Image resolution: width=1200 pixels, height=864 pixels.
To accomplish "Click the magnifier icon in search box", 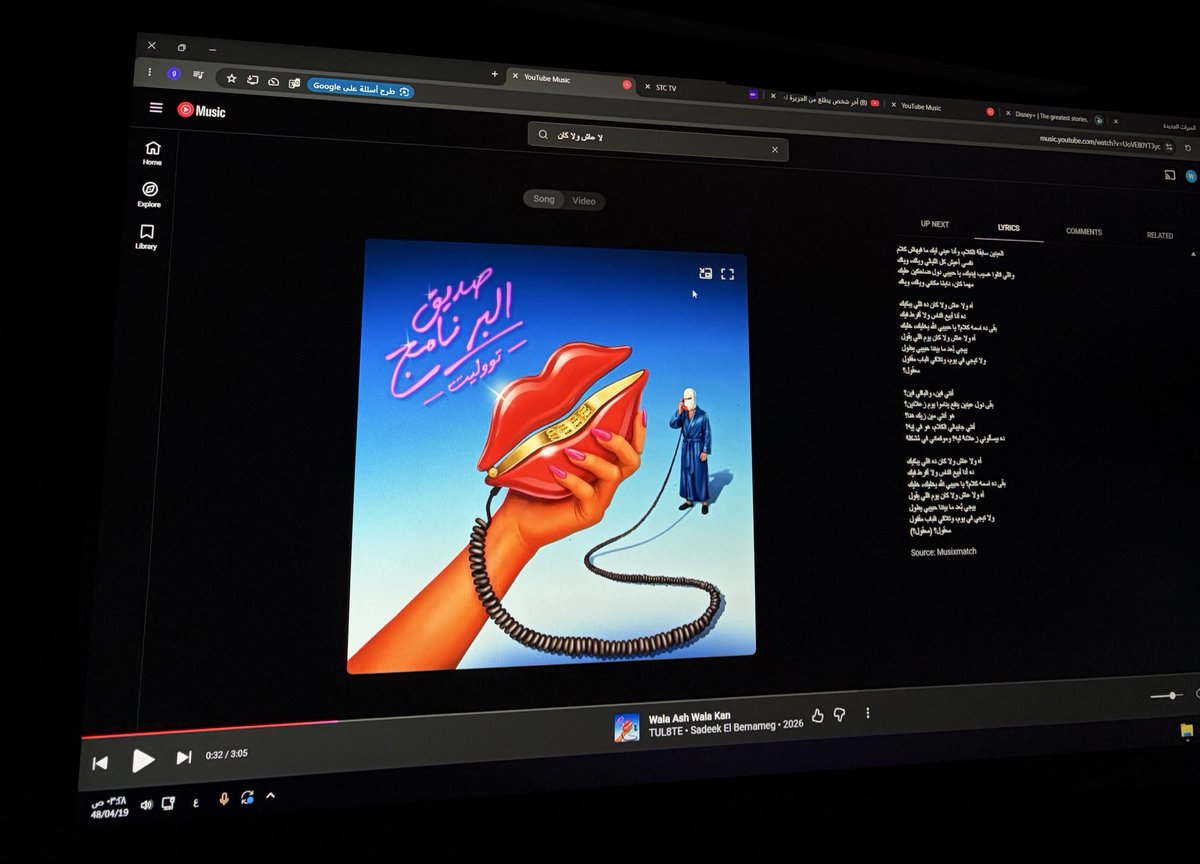I will coord(543,135).
